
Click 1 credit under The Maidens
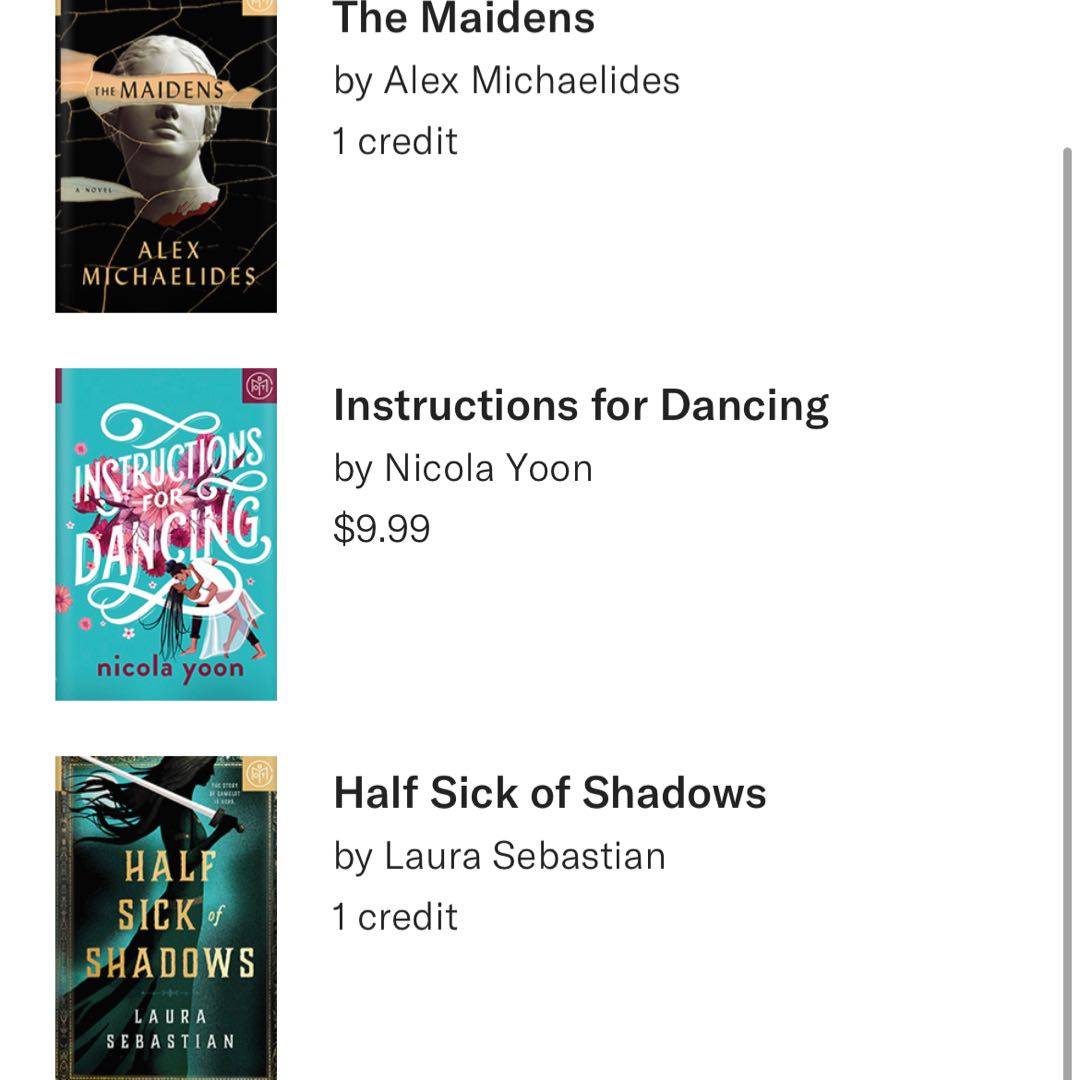[395, 141]
